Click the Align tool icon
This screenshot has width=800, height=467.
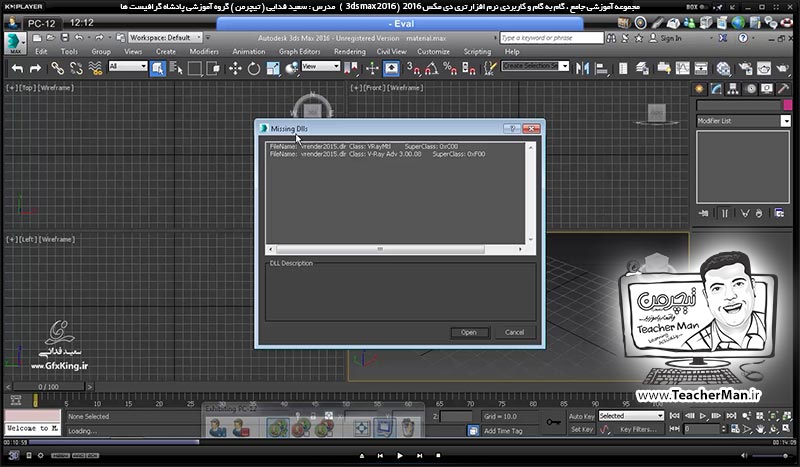coord(602,68)
